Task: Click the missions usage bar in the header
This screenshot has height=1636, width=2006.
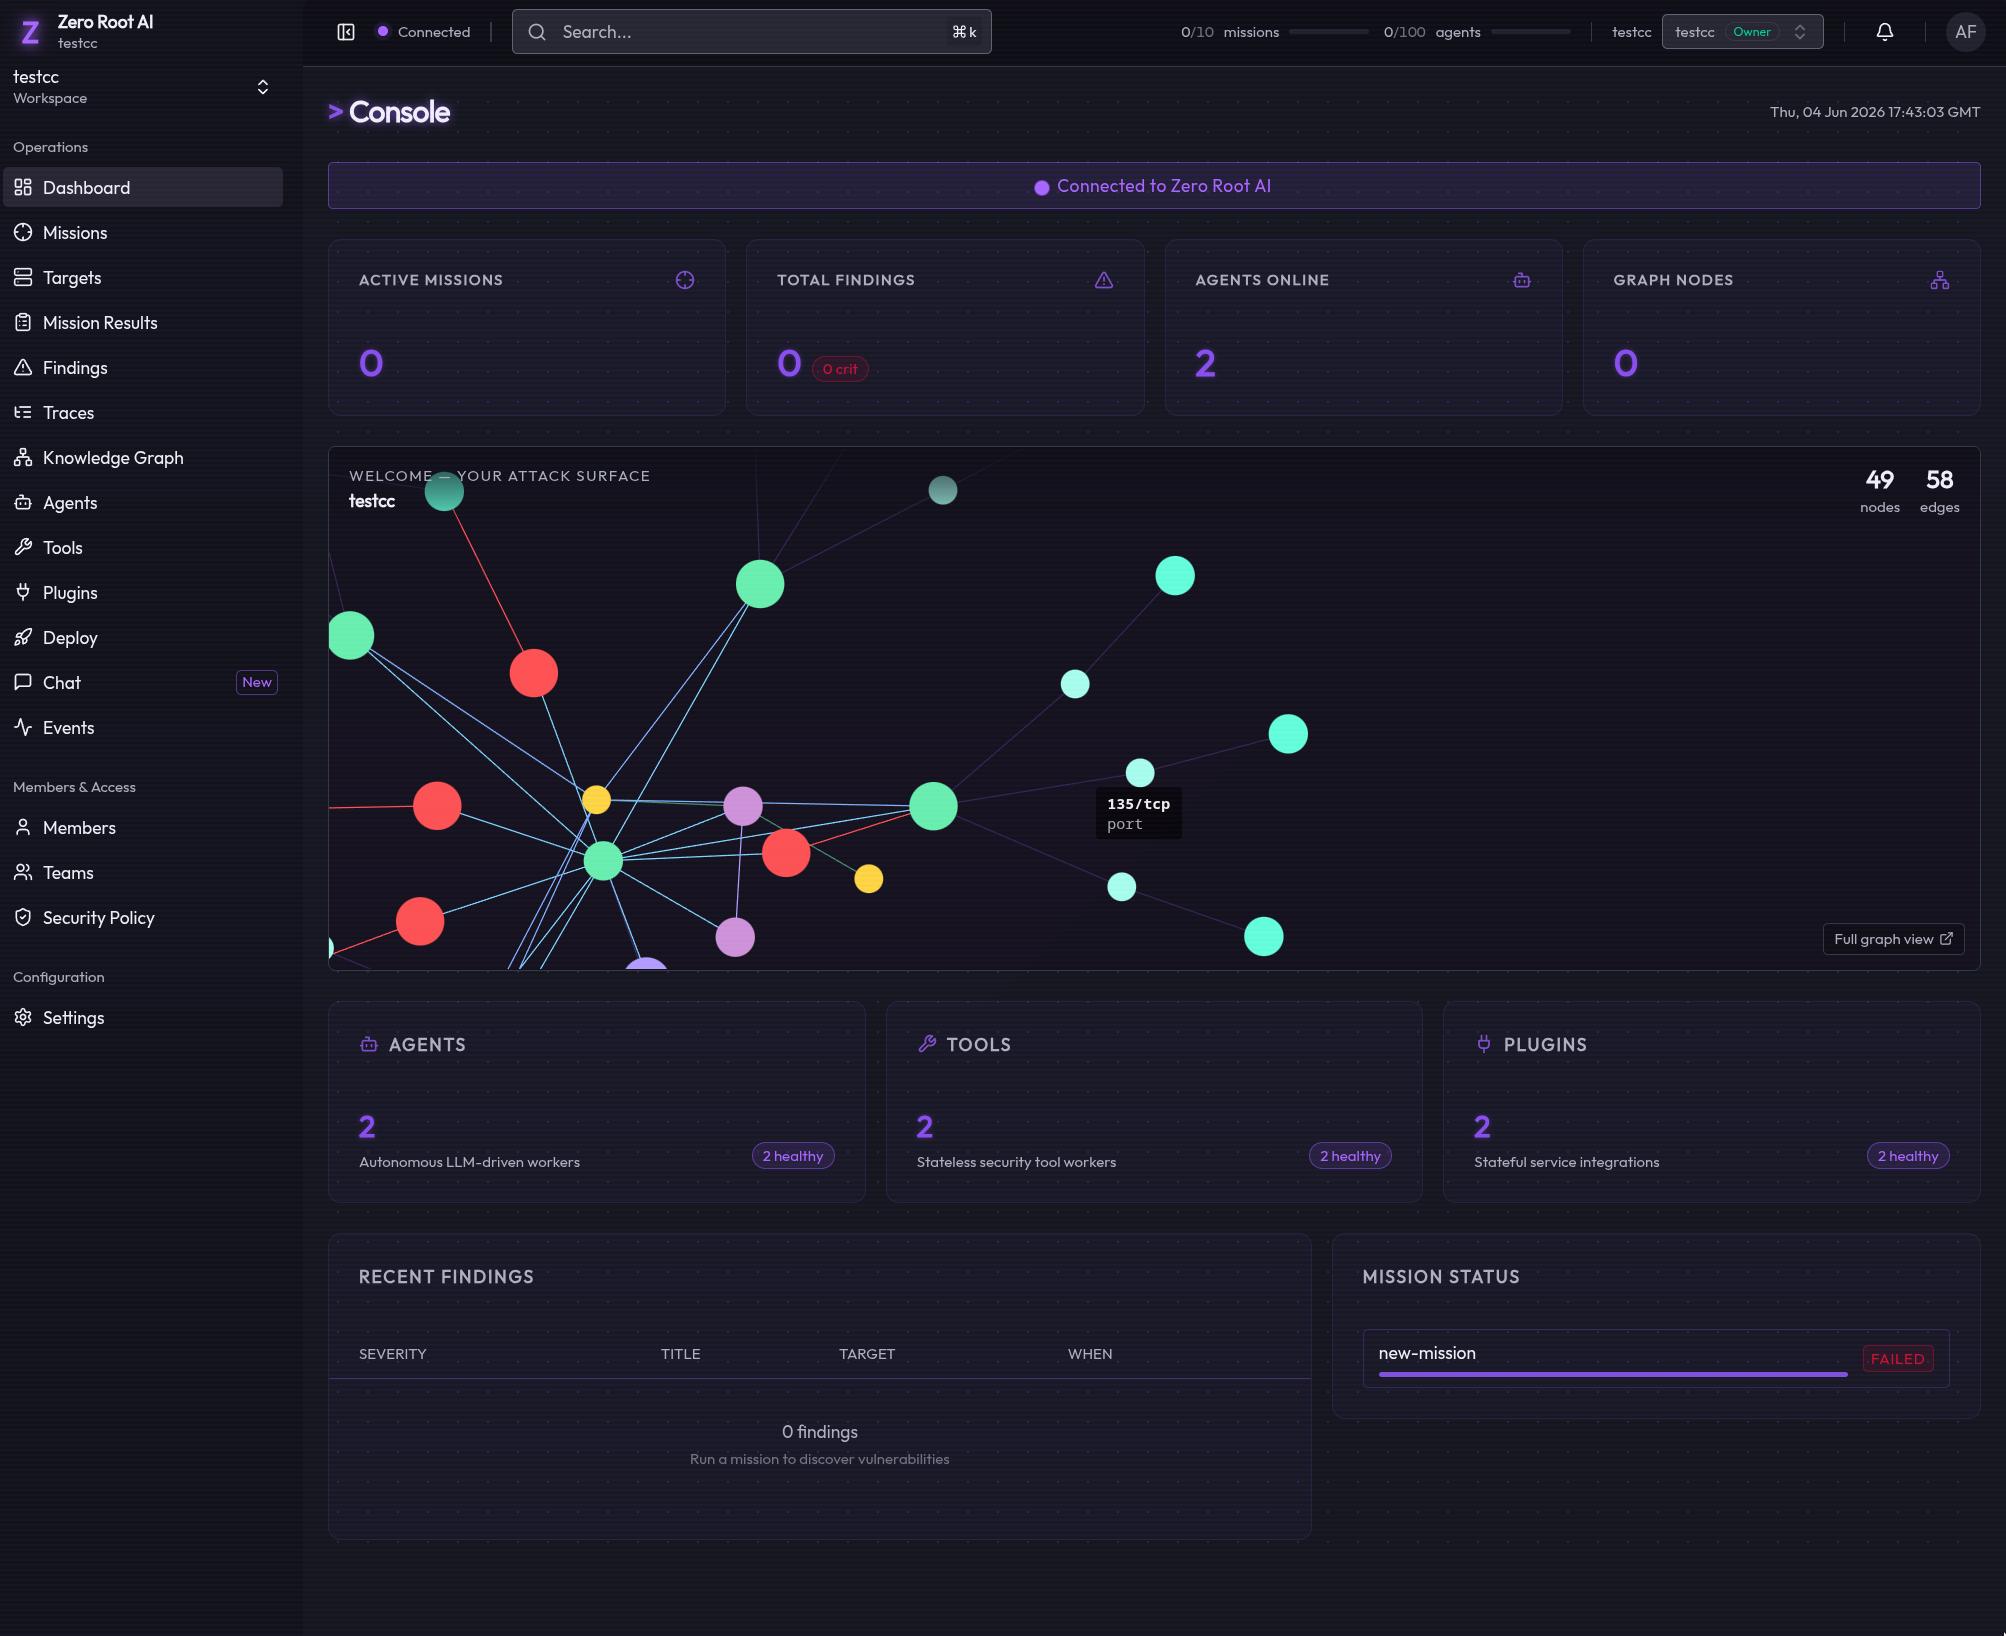Action: click(1329, 32)
